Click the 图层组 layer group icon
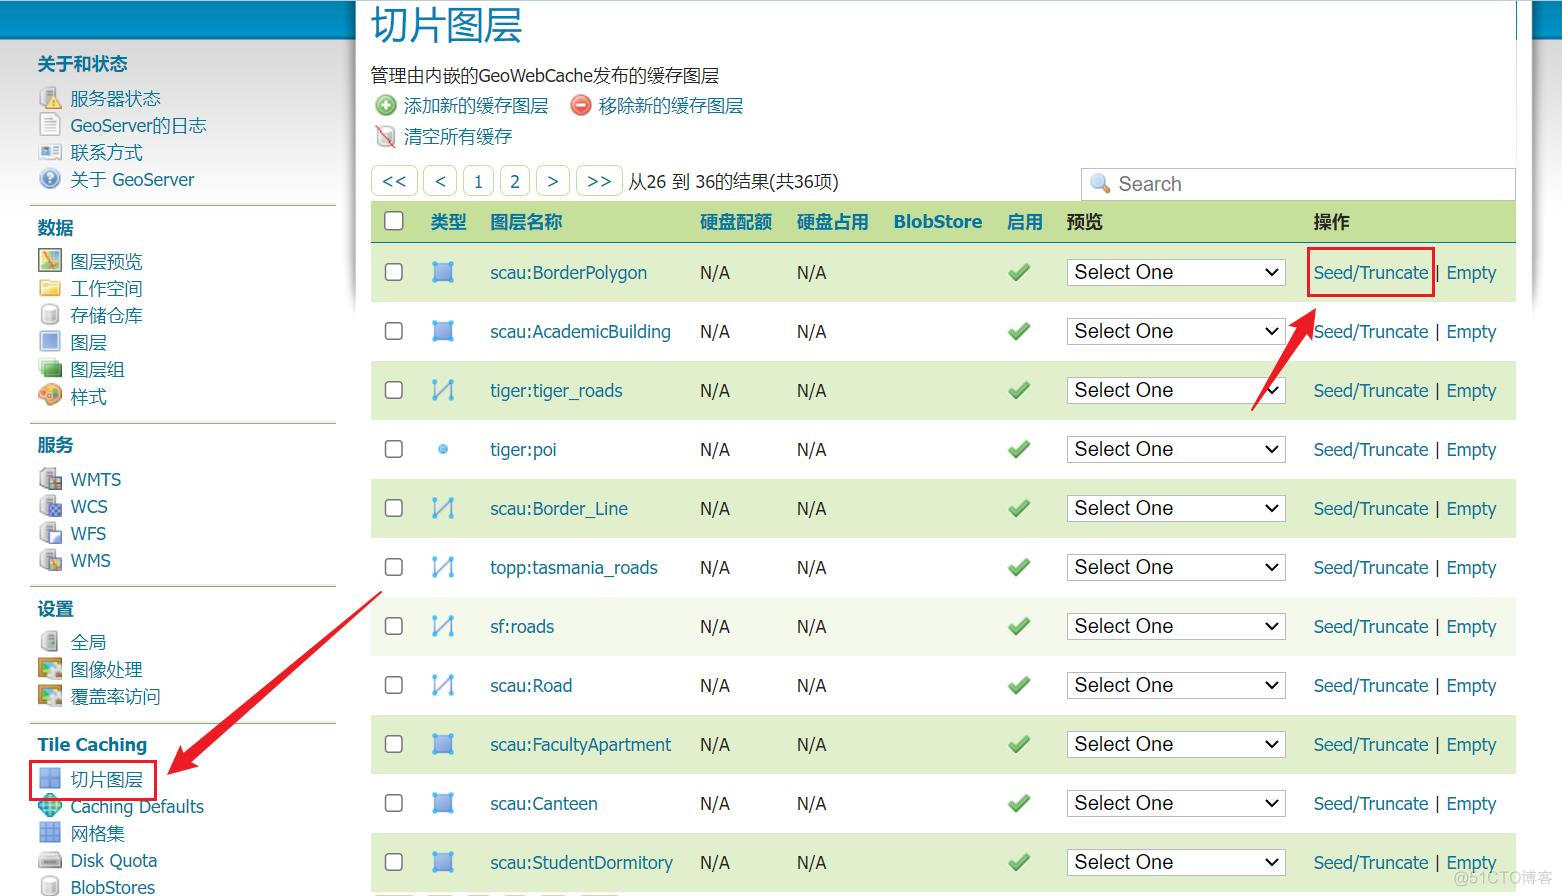Image resolution: width=1562 pixels, height=896 pixels. [50, 369]
